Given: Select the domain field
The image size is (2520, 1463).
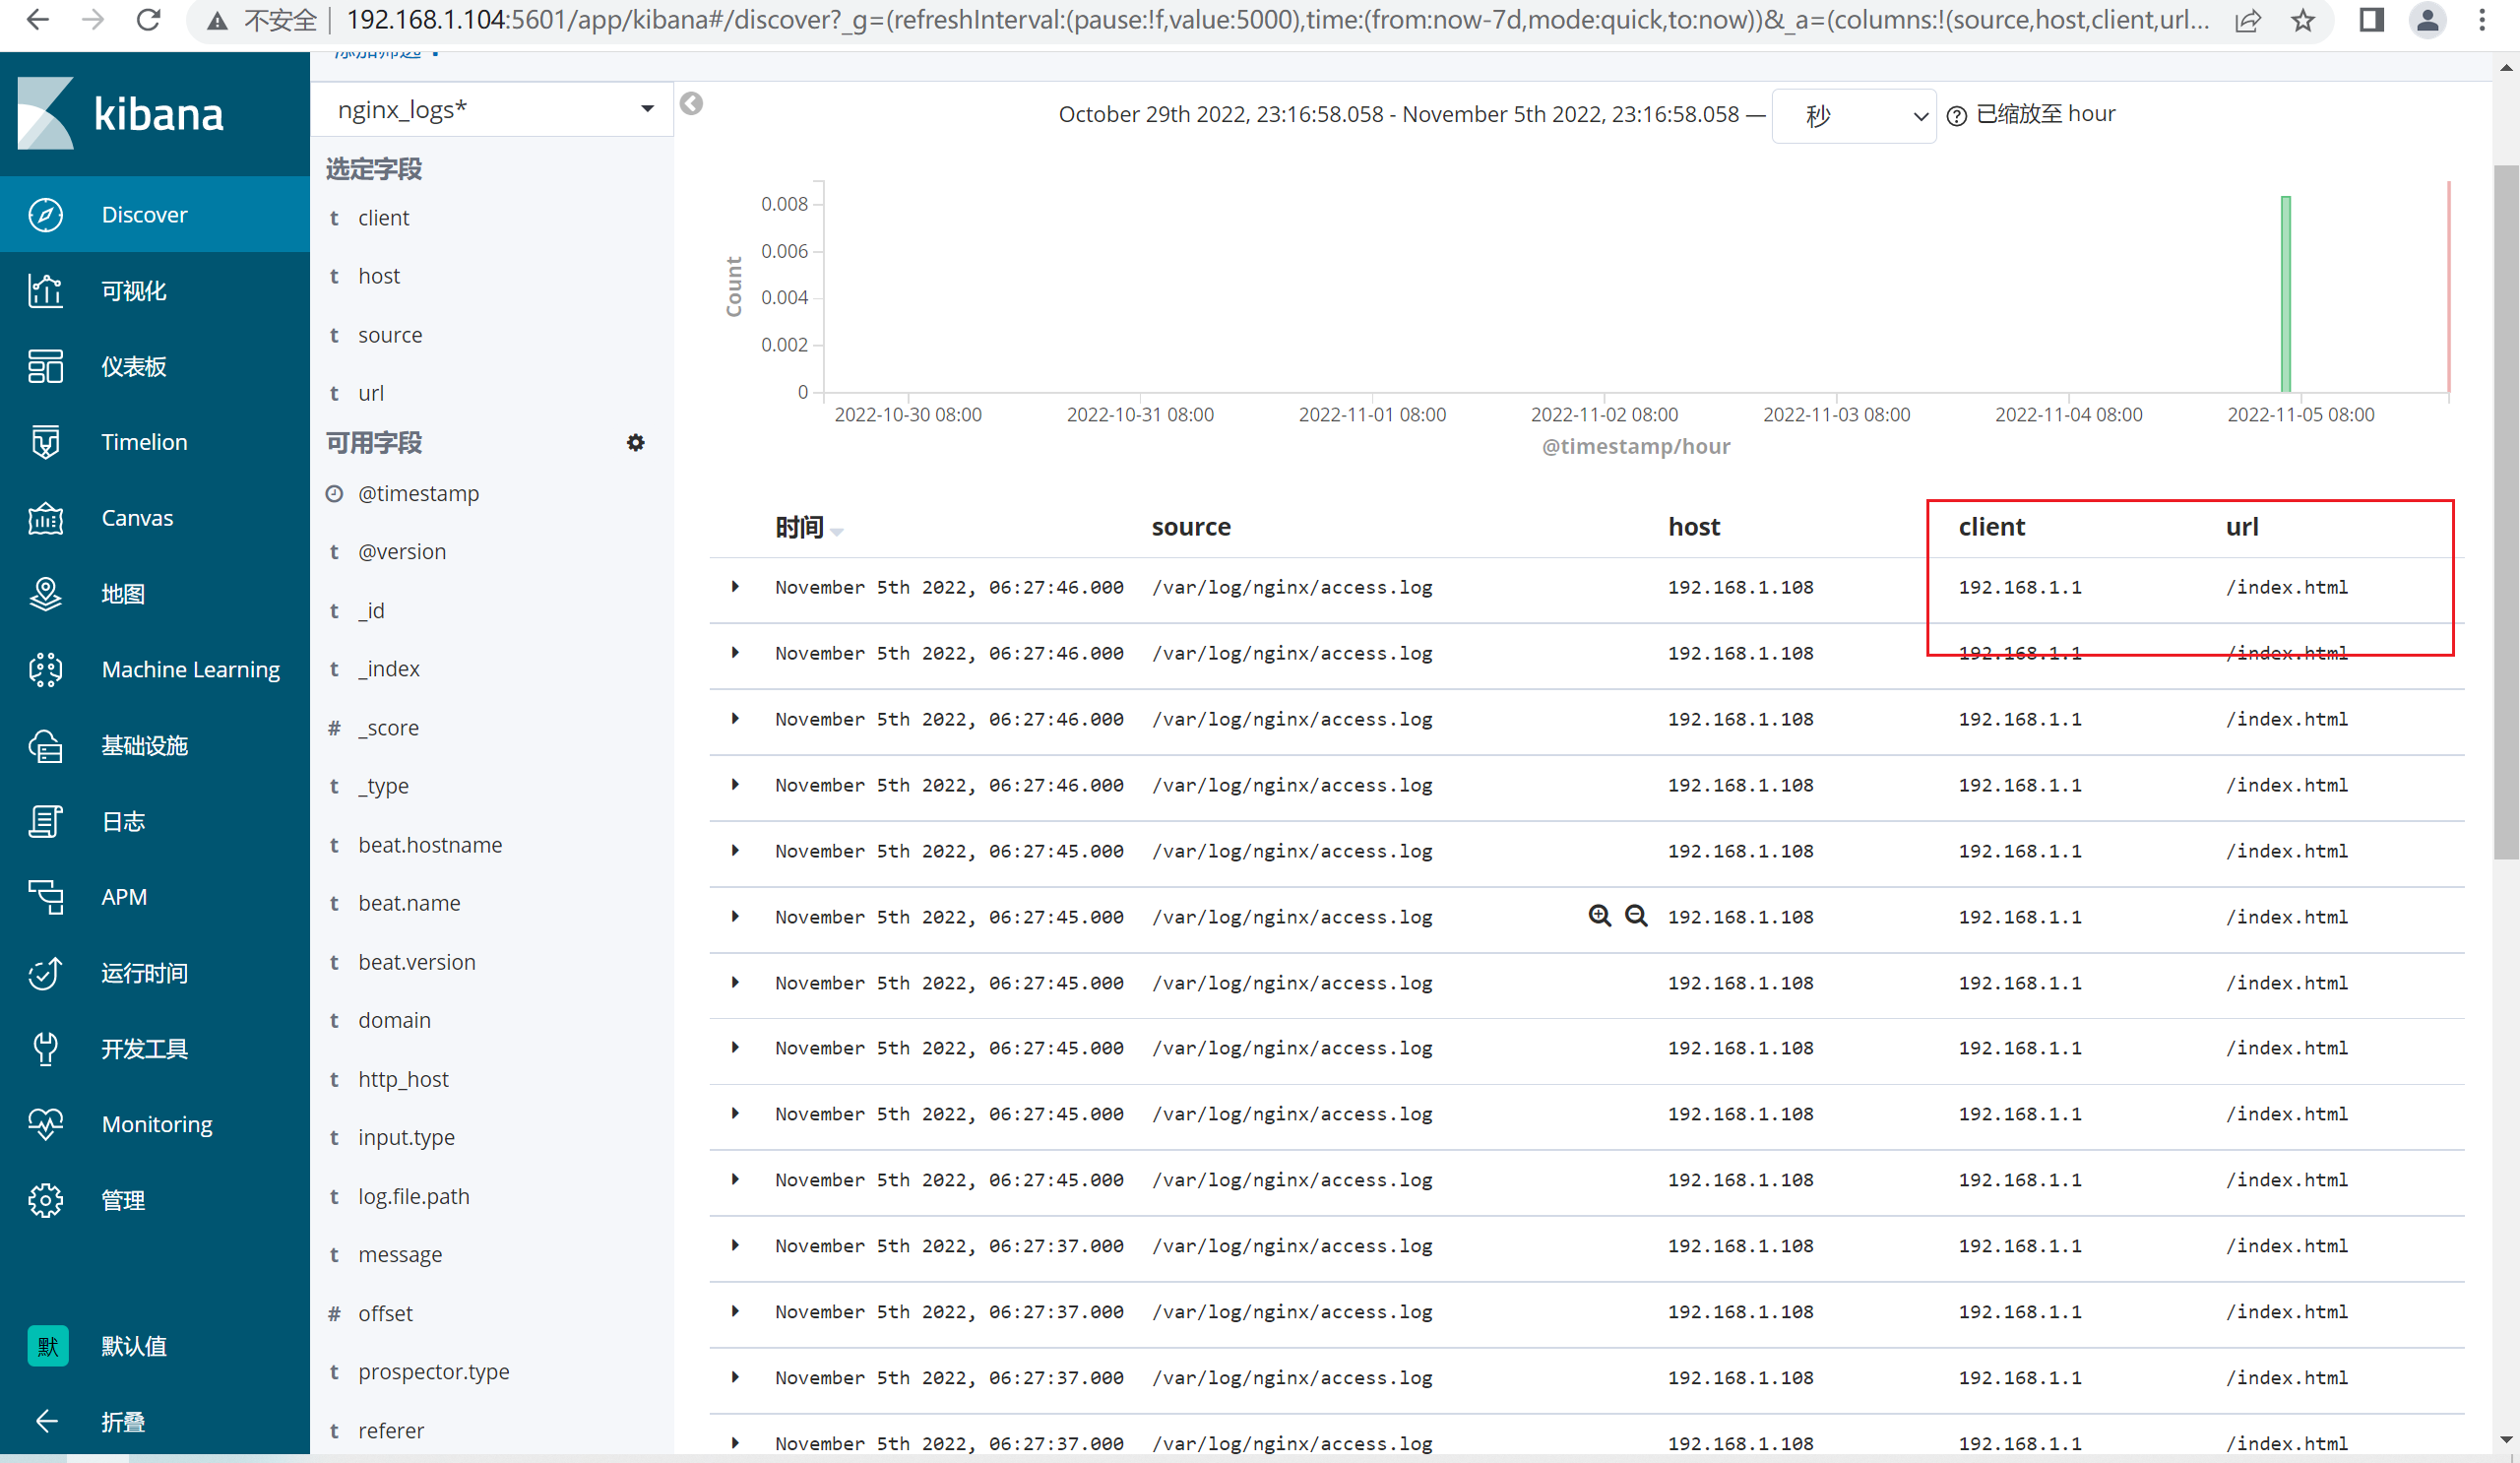Looking at the screenshot, I should tap(394, 1020).
